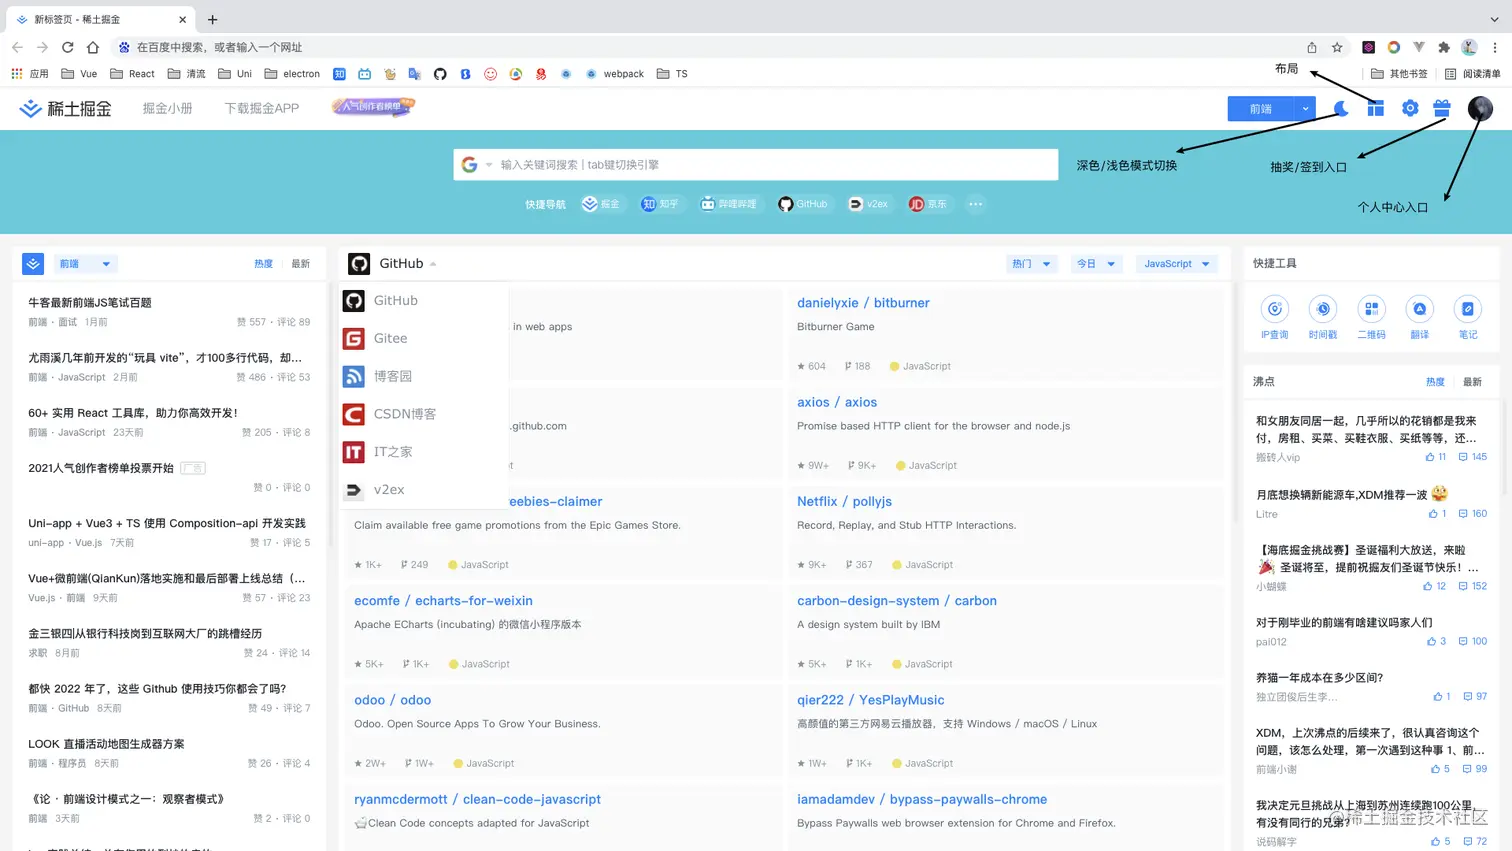Select GitHub entry in the source list

click(424, 301)
